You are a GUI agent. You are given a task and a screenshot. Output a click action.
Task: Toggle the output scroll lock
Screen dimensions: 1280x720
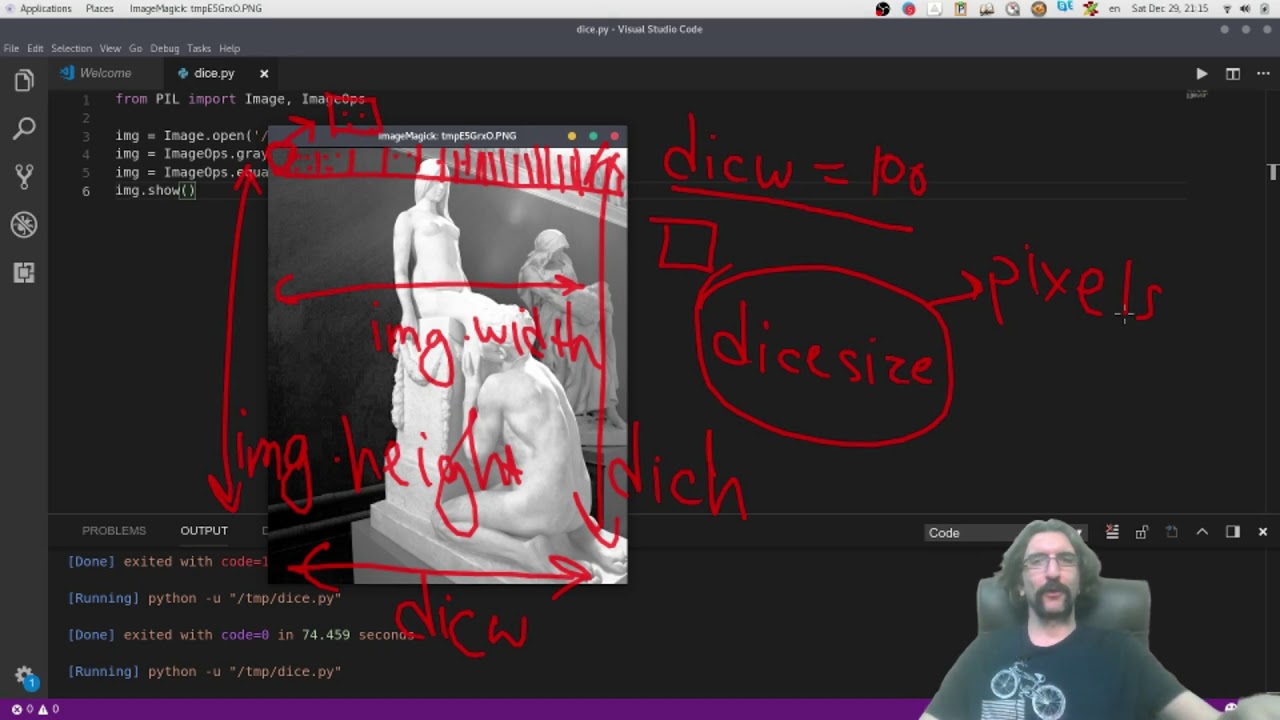click(x=1141, y=532)
